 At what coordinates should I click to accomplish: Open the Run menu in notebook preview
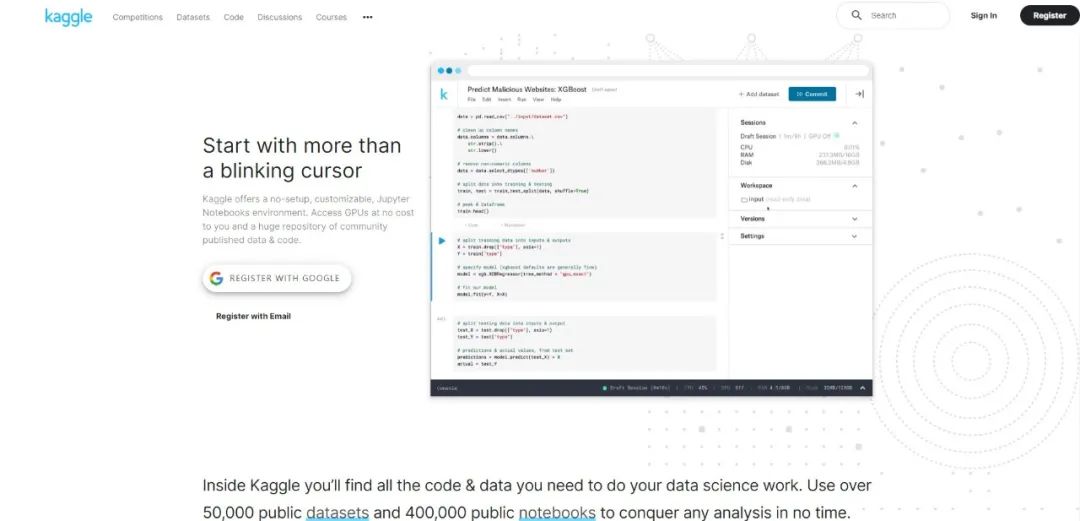coord(522,100)
